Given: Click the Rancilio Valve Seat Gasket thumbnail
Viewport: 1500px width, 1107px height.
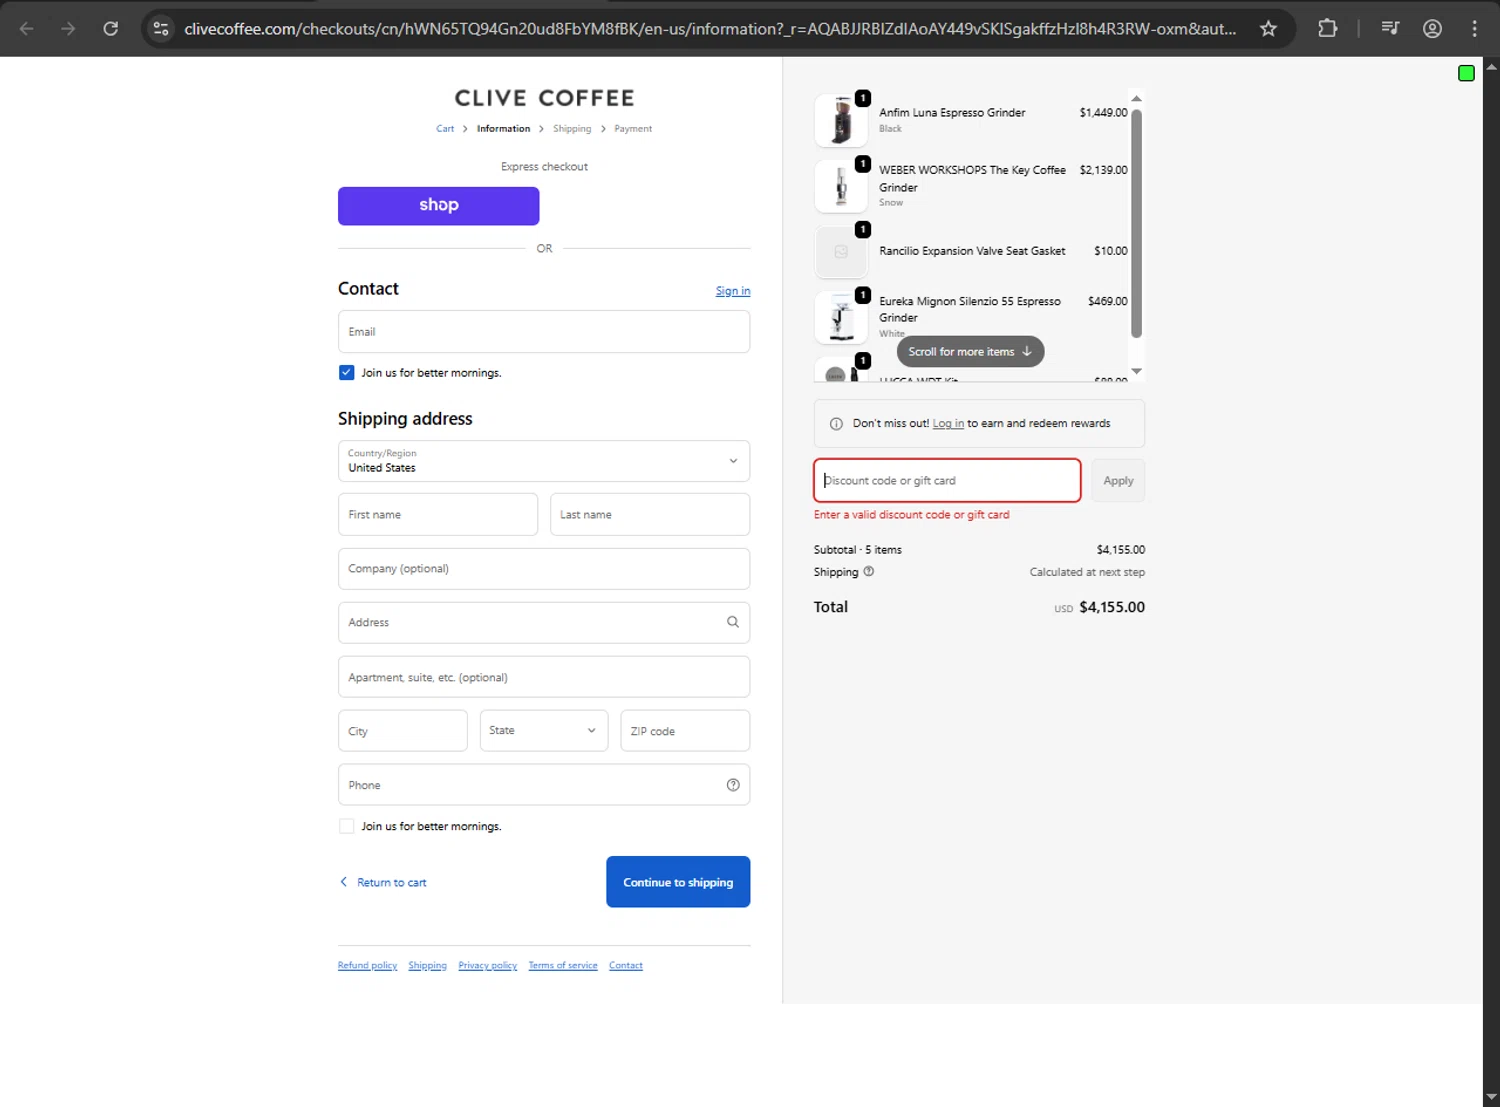Looking at the screenshot, I should click(841, 252).
